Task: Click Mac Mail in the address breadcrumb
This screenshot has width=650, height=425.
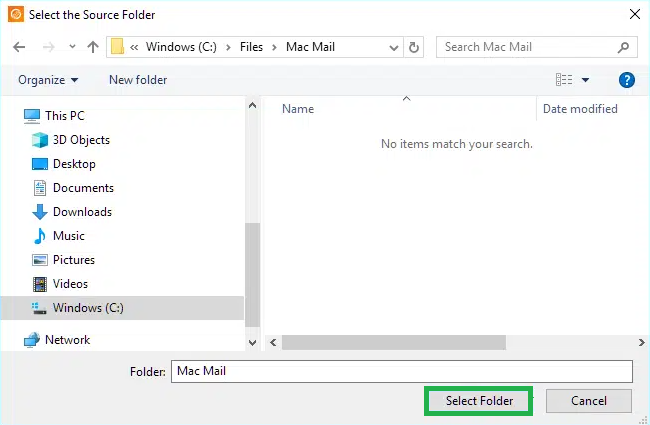Action: pyautogui.click(x=310, y=47)
